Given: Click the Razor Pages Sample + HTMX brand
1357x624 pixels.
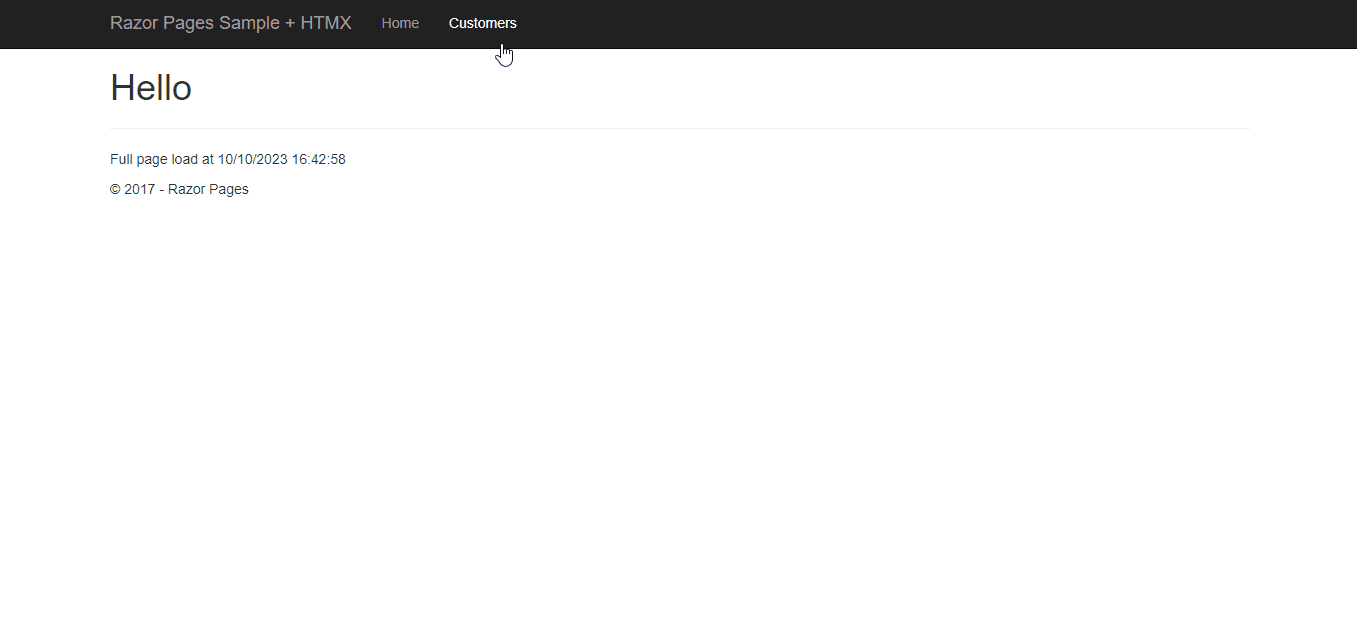Looking at the screenshot, I should [x=231, y=23].
